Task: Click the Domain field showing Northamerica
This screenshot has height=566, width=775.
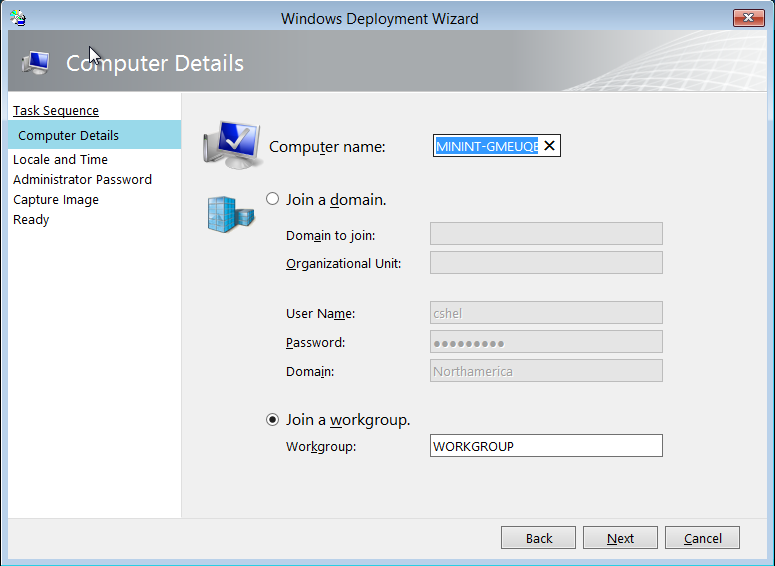Action: [x=546, y=371]
